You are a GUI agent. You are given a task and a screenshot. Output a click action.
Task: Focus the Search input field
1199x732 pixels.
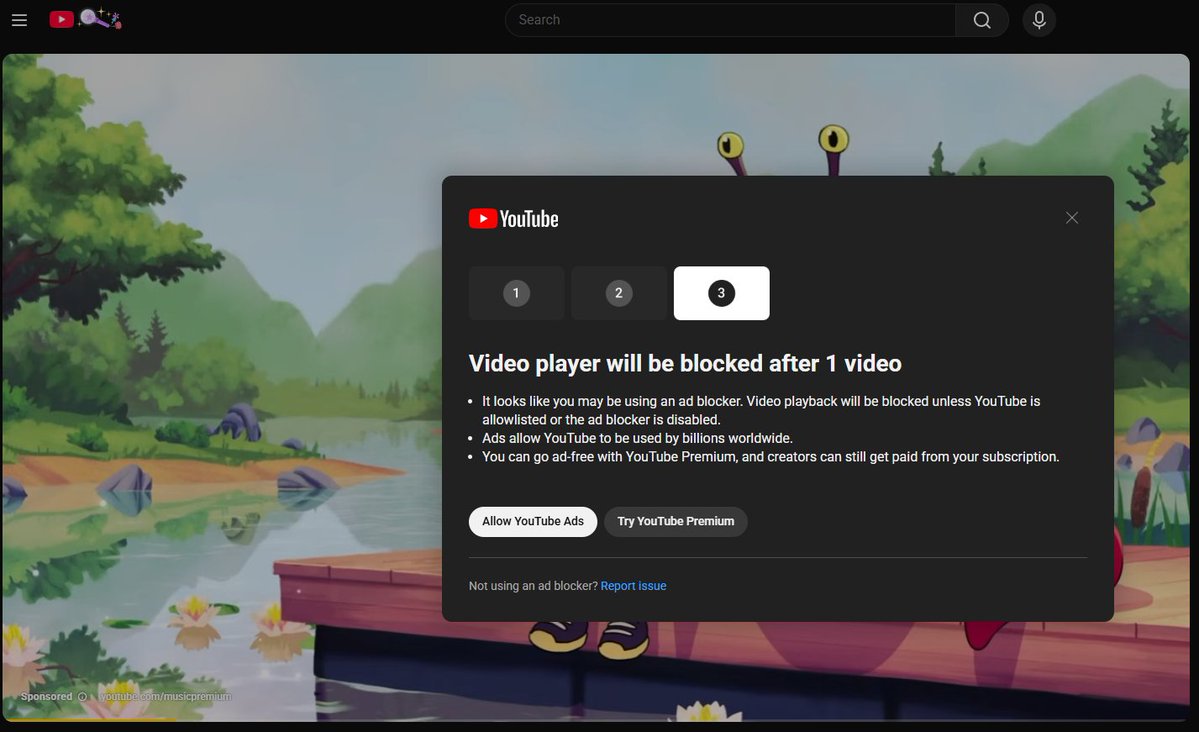point(730,20)
